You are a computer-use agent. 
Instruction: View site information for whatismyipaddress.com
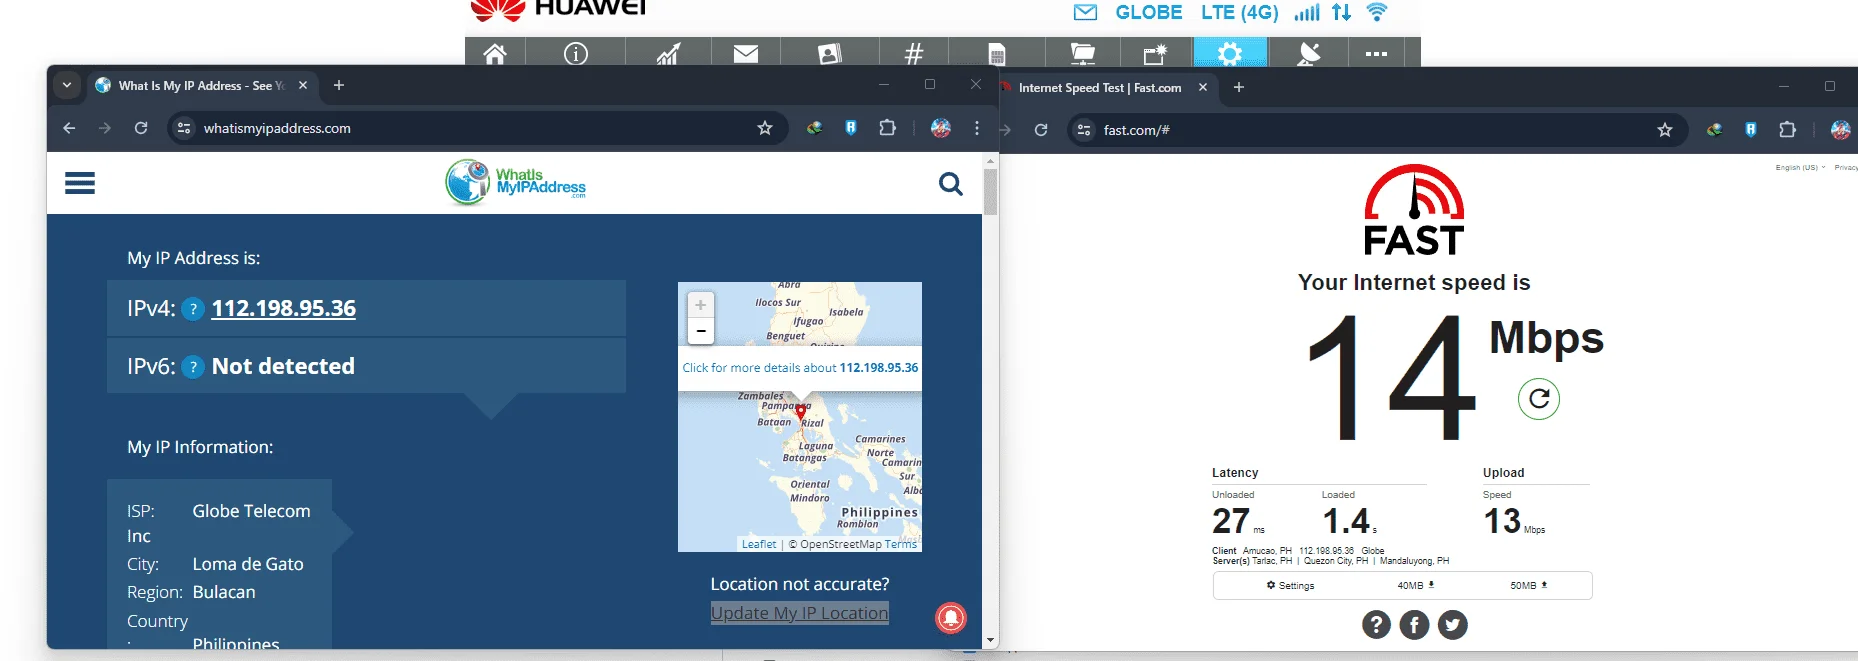184,128
